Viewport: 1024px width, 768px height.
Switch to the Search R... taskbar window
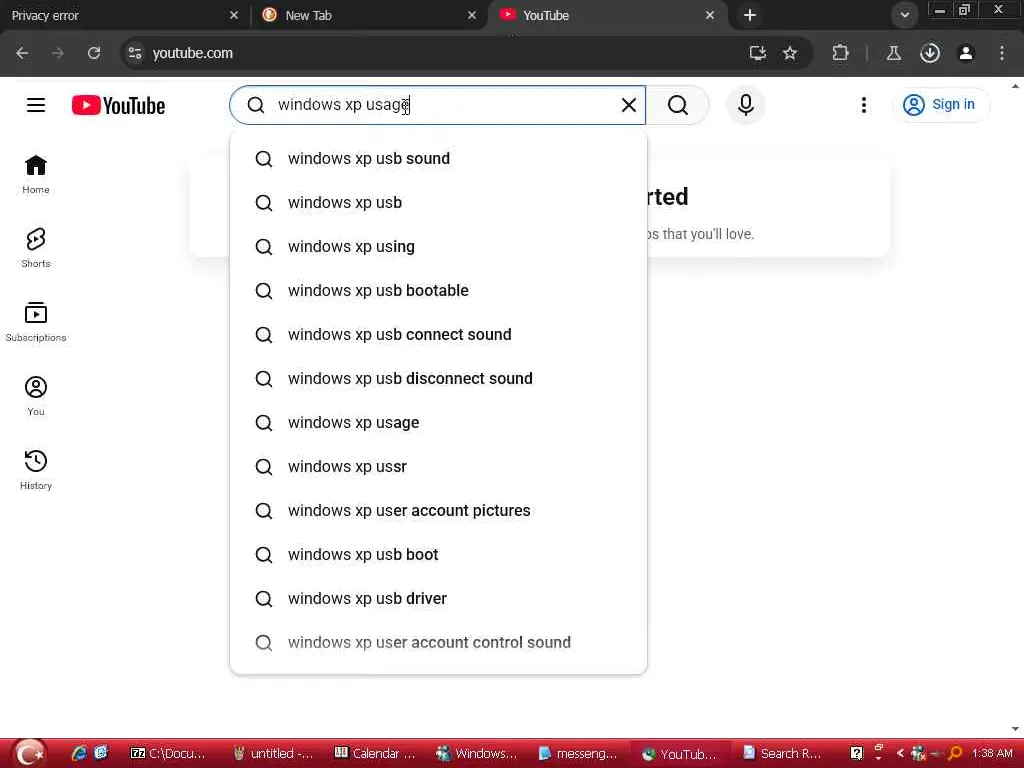coord(782,754)
